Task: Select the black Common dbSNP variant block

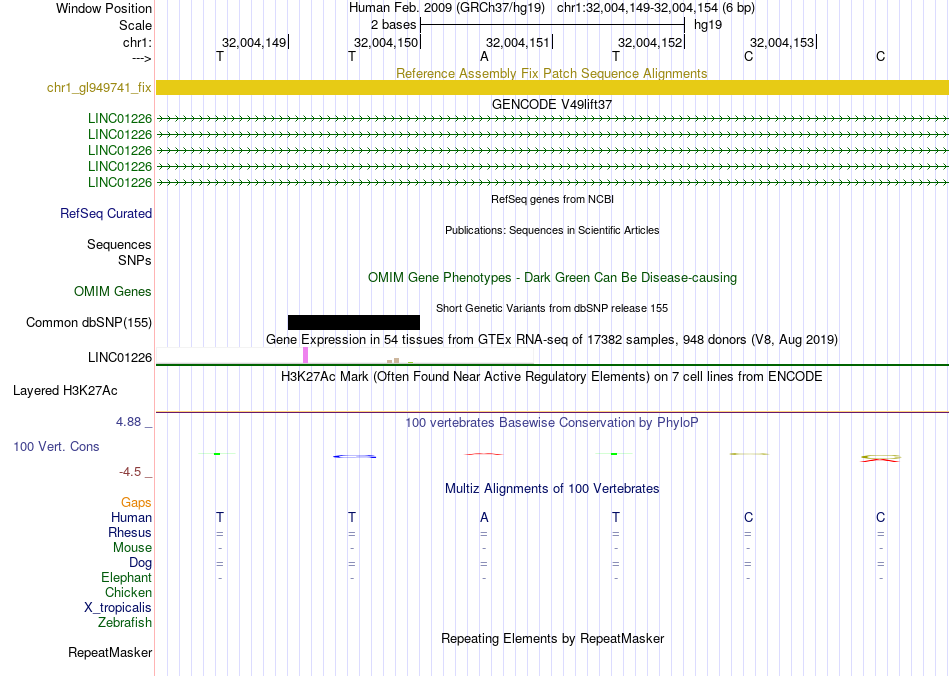Action: 354,322
